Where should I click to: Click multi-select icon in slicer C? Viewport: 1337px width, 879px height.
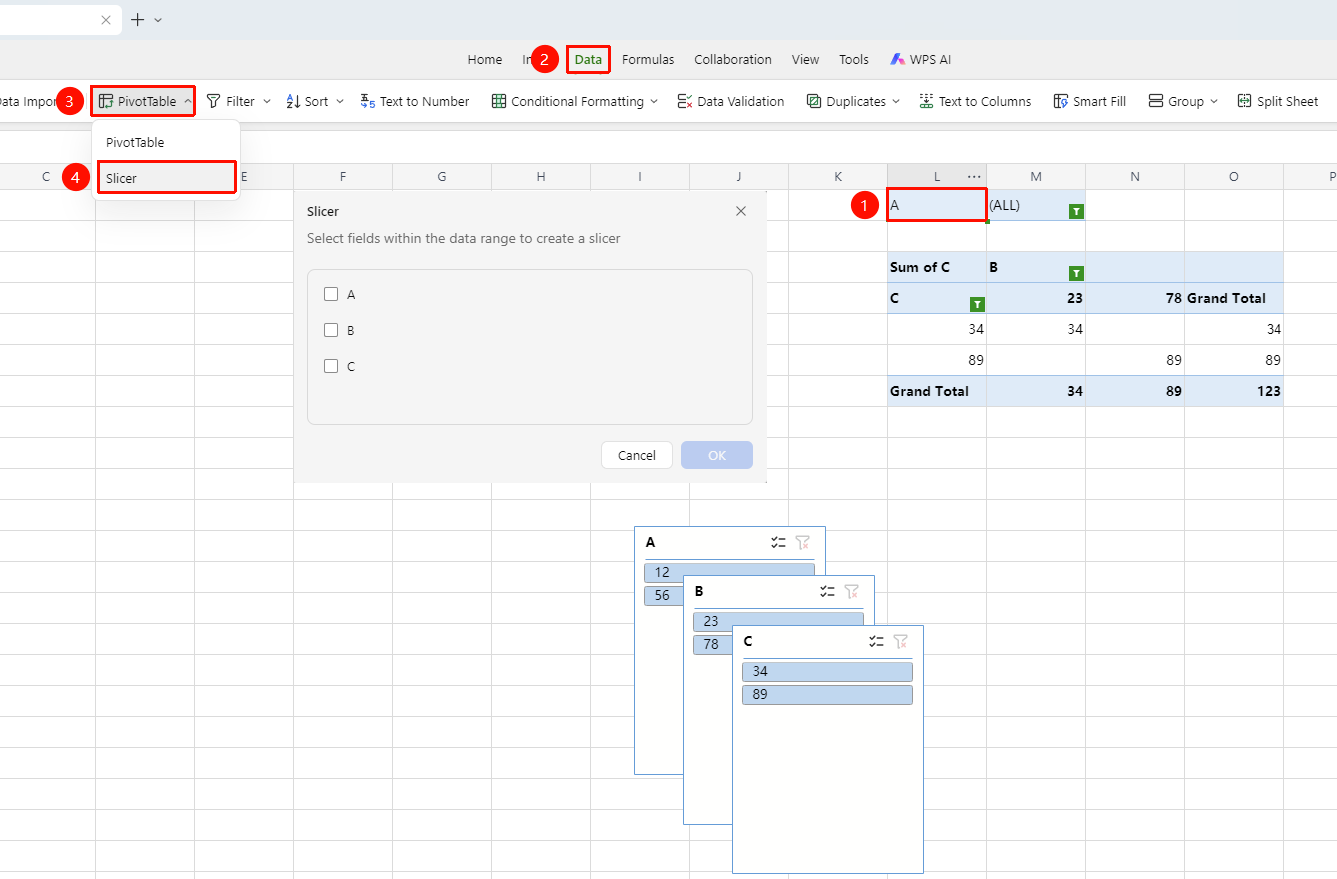tap(877, 641)
